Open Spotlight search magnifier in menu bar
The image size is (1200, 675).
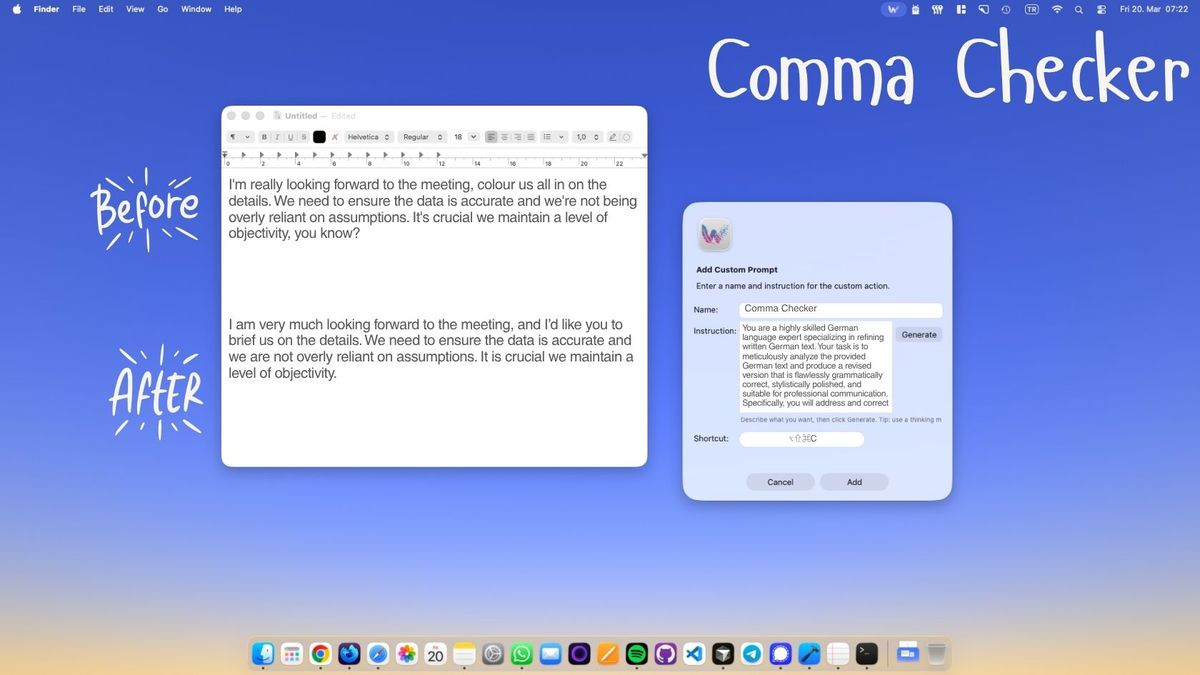pos(1078,9)
